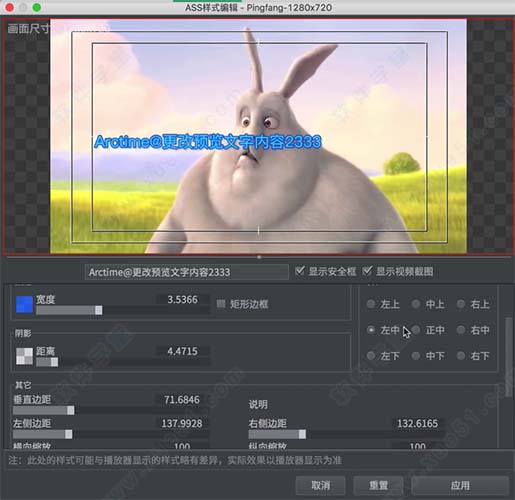
Task: Select the 右下 alignment radio button
Action: click(461, 356)
